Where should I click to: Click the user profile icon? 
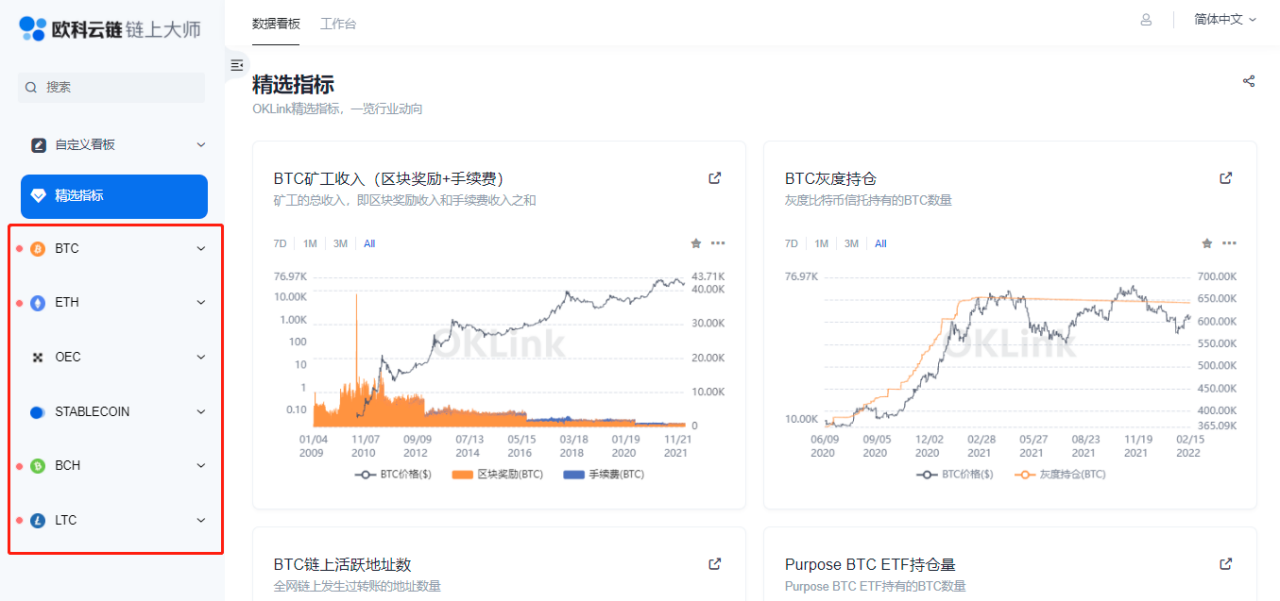point(1146,20)
